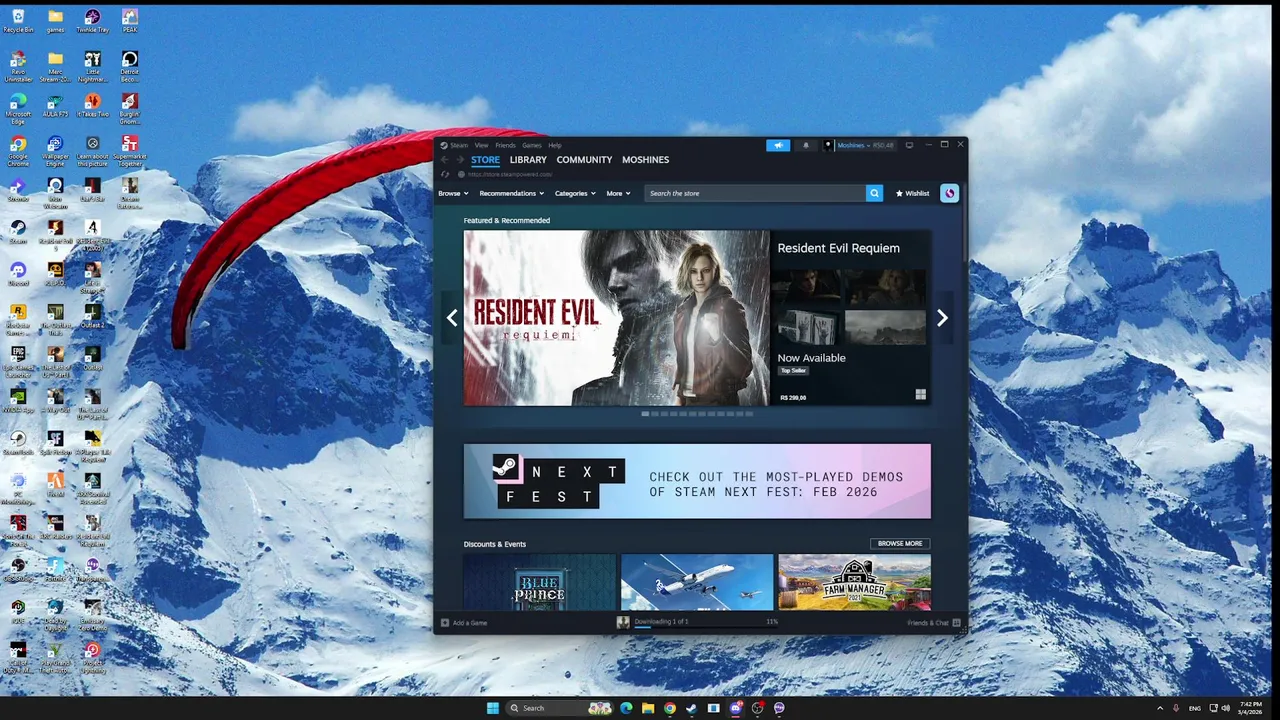1280x720 pixels.
Task: Select the Supermarket Together shortcut
Action: 130,152
